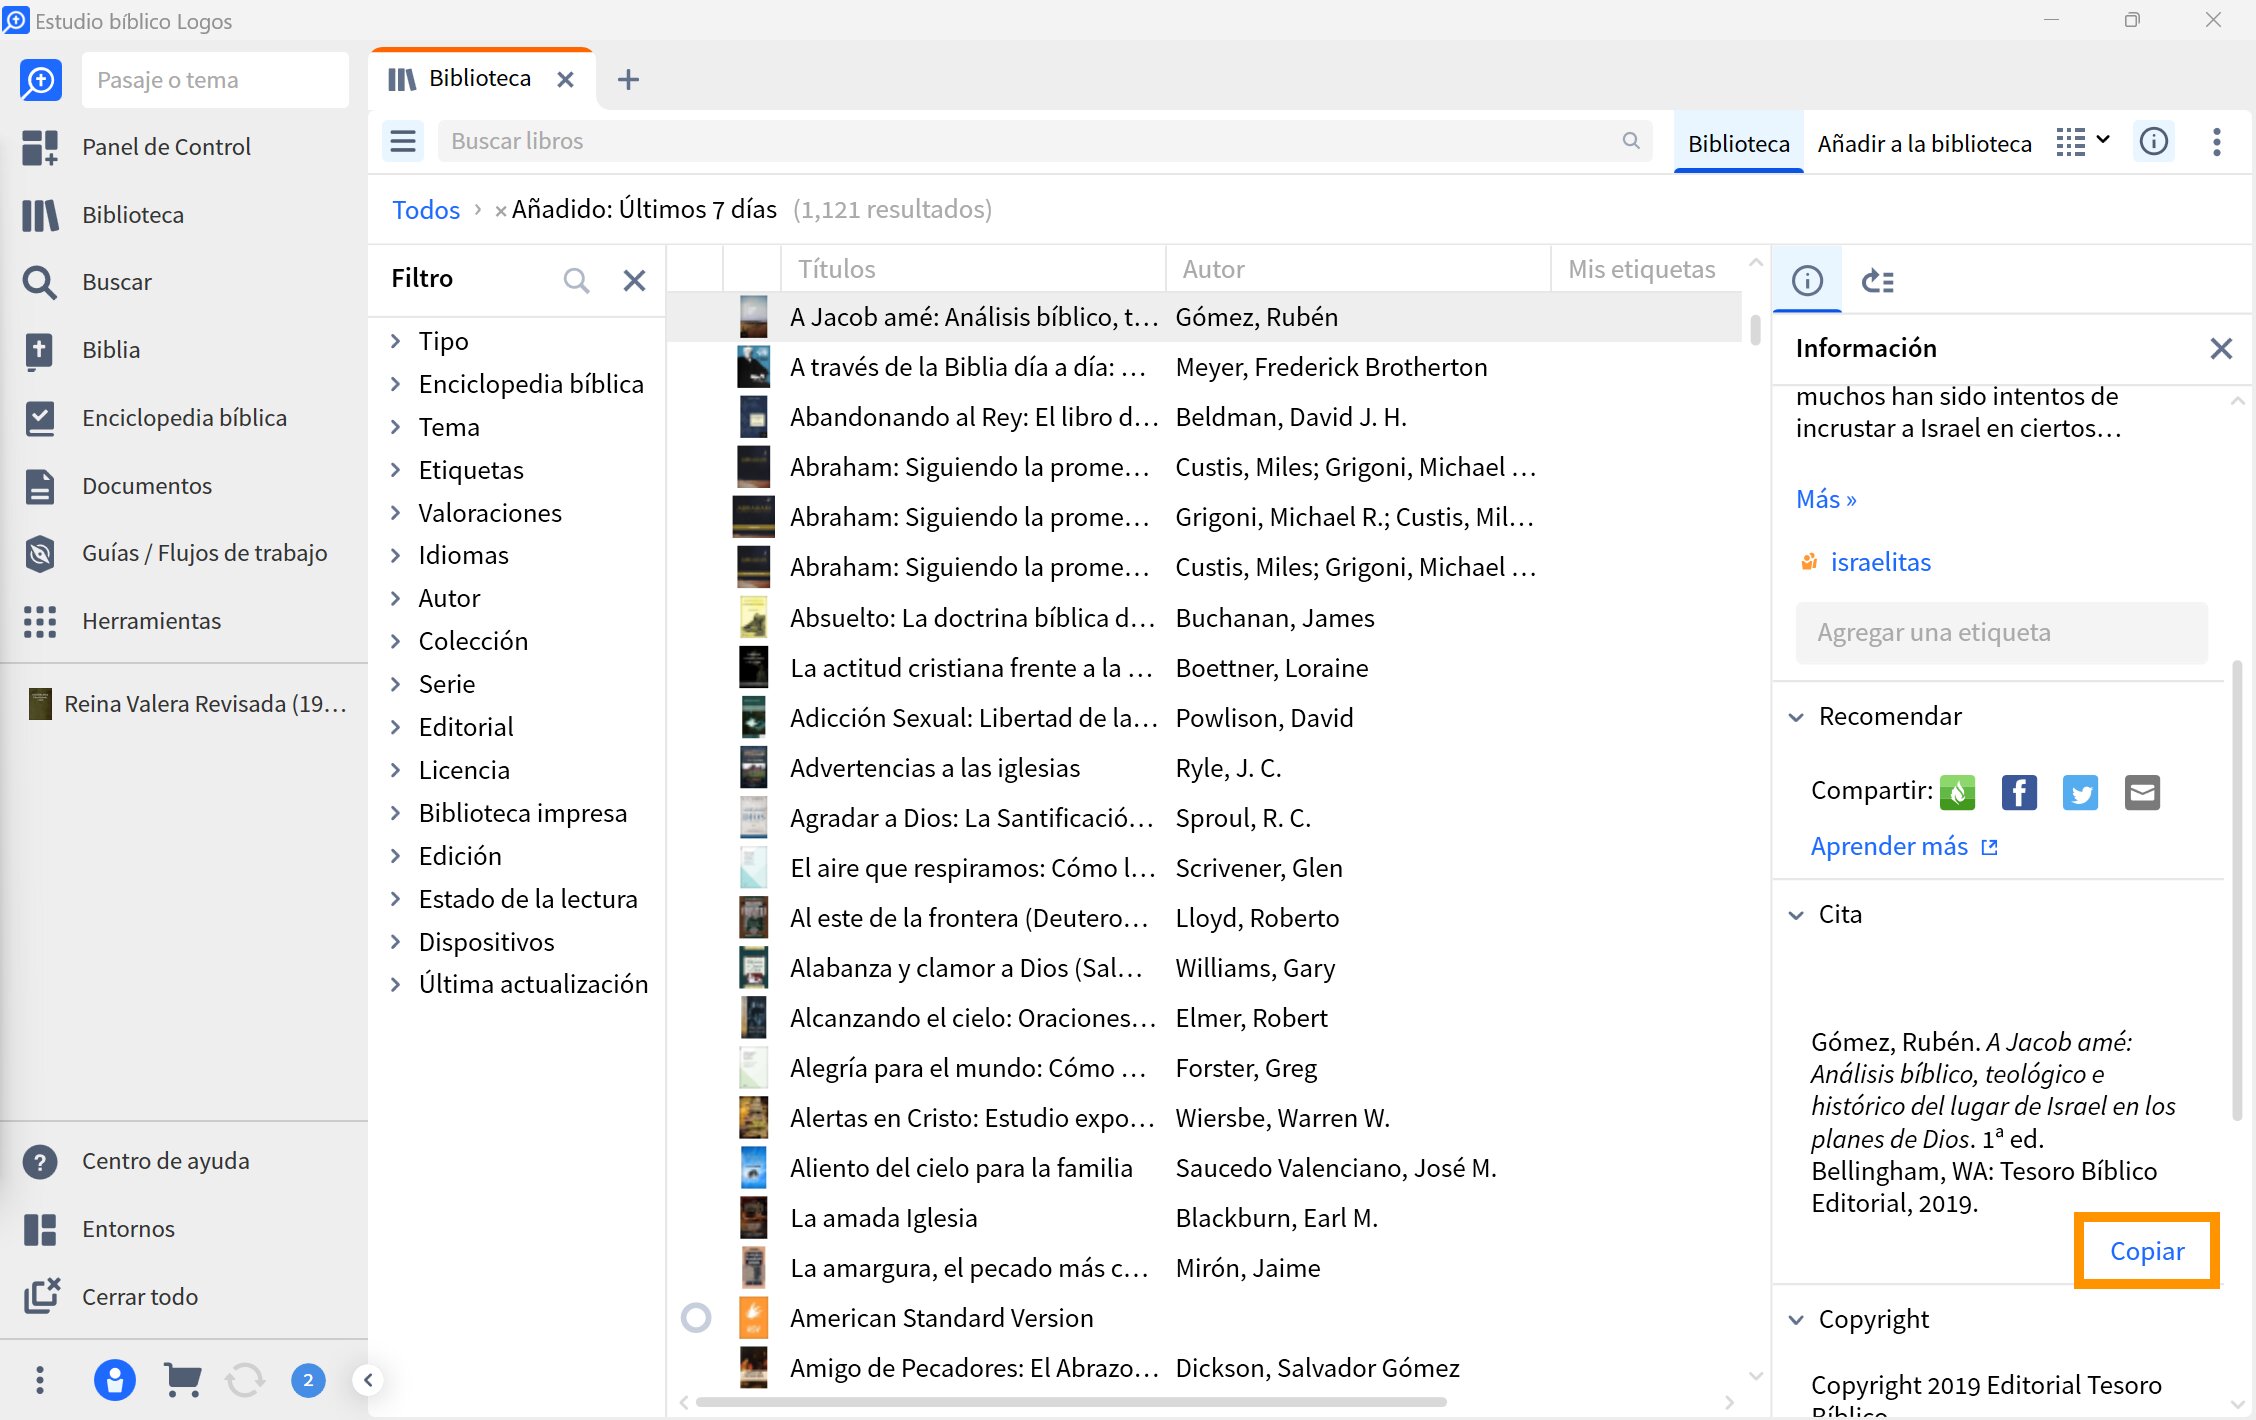Open the Logos home icon

(41, 80)
